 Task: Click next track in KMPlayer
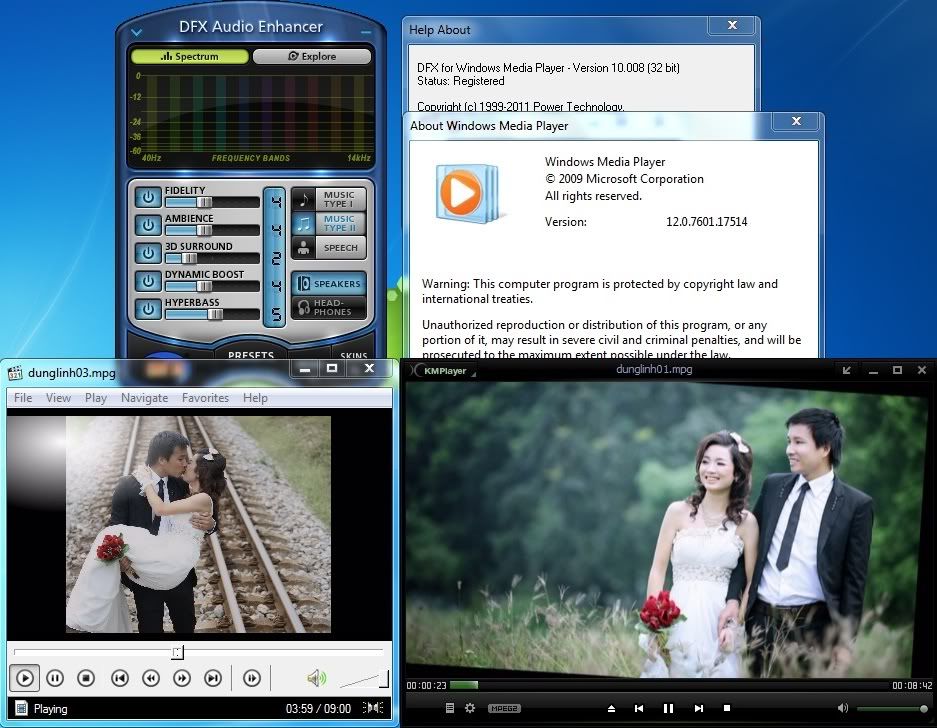pos(699,708)
